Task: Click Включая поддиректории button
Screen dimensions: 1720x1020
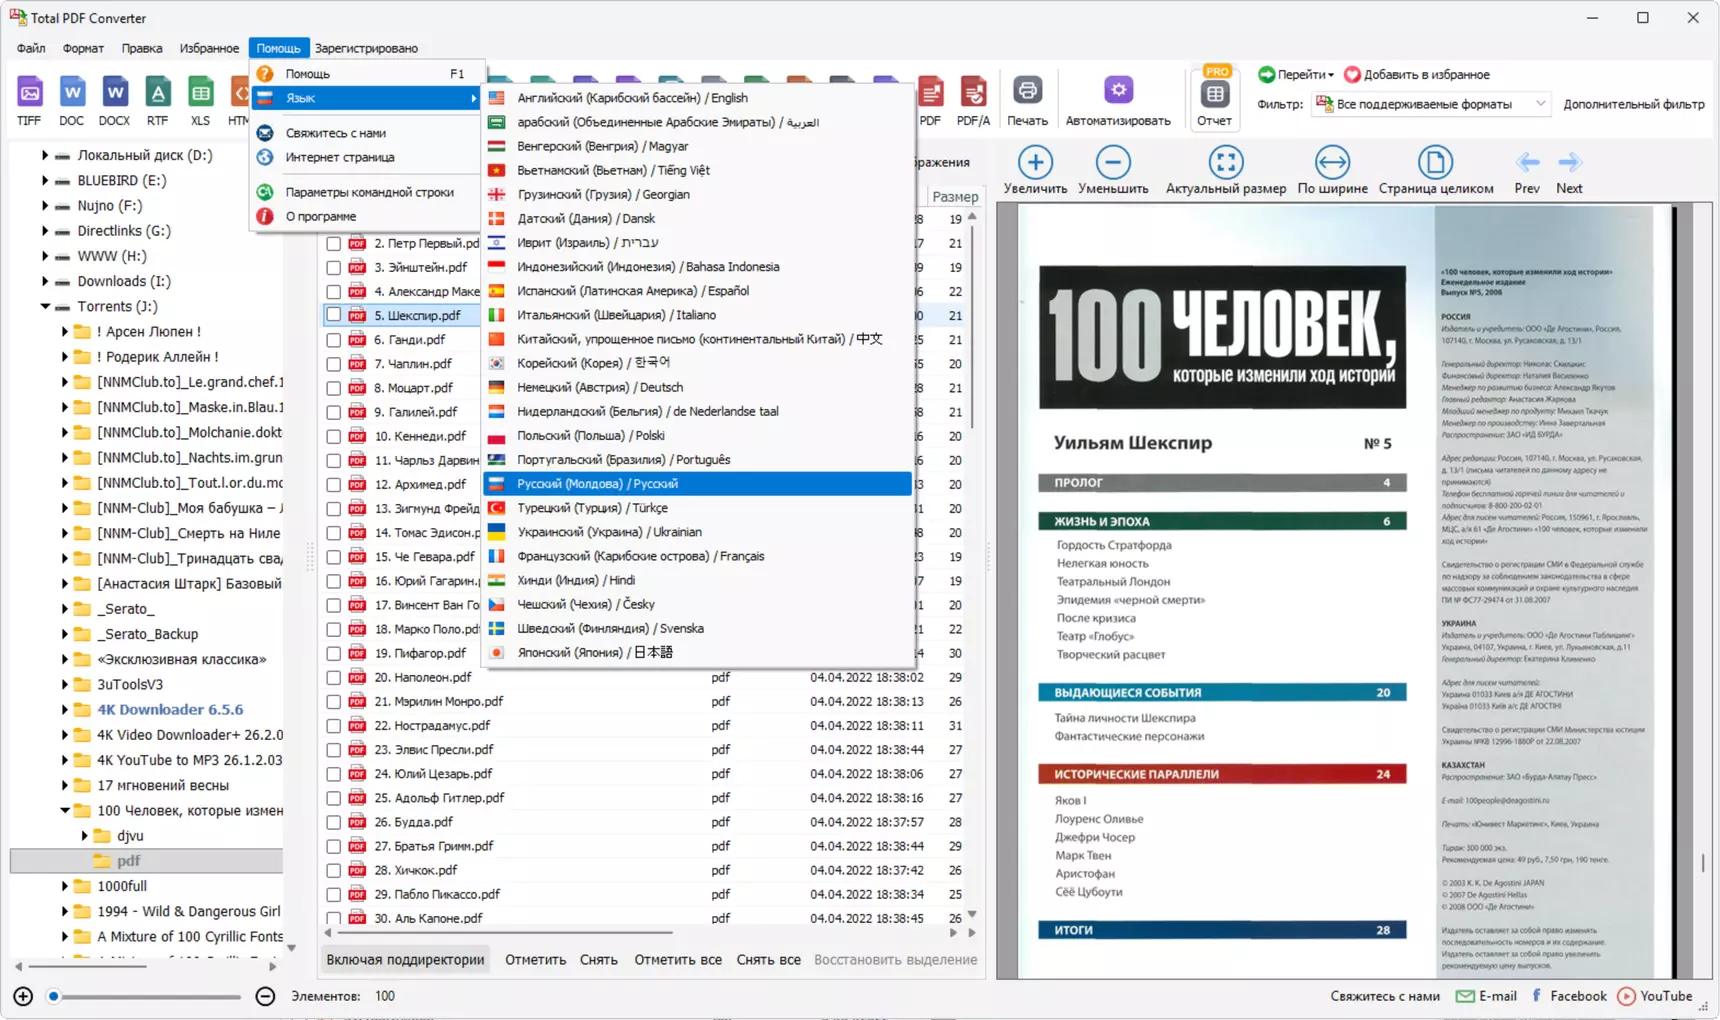Action: point(405,959)
